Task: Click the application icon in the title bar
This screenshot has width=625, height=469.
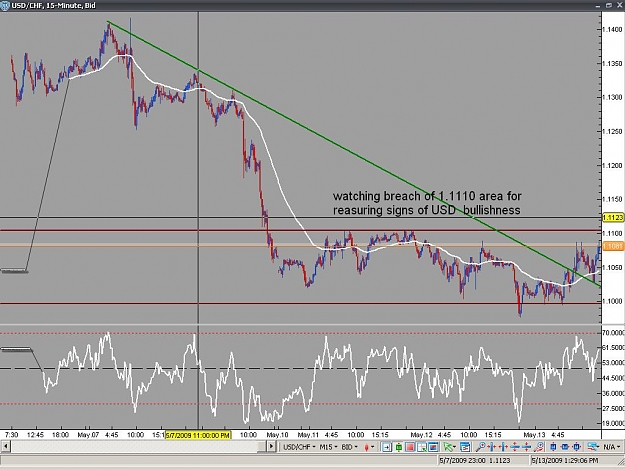Action: tap(5, 6)
